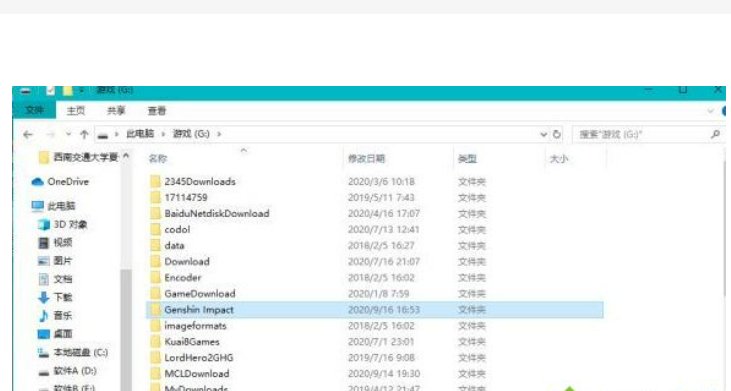Select the Kuai8Games folder name

pos(192,342)
